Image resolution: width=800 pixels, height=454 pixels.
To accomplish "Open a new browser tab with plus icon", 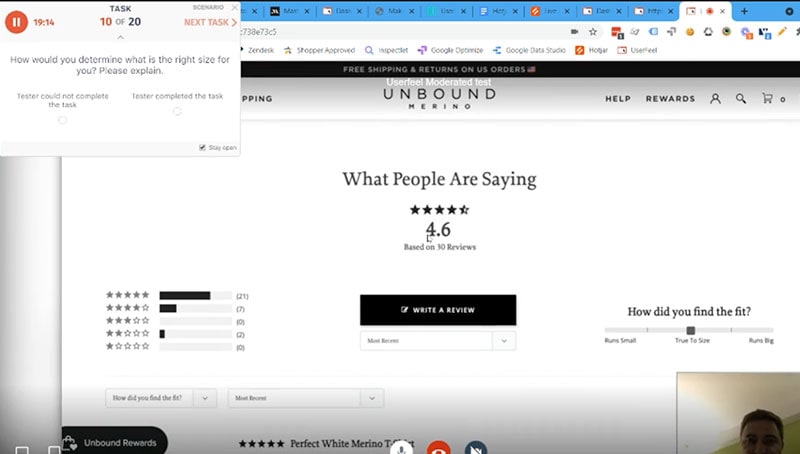I will click(x=744, y=11).
